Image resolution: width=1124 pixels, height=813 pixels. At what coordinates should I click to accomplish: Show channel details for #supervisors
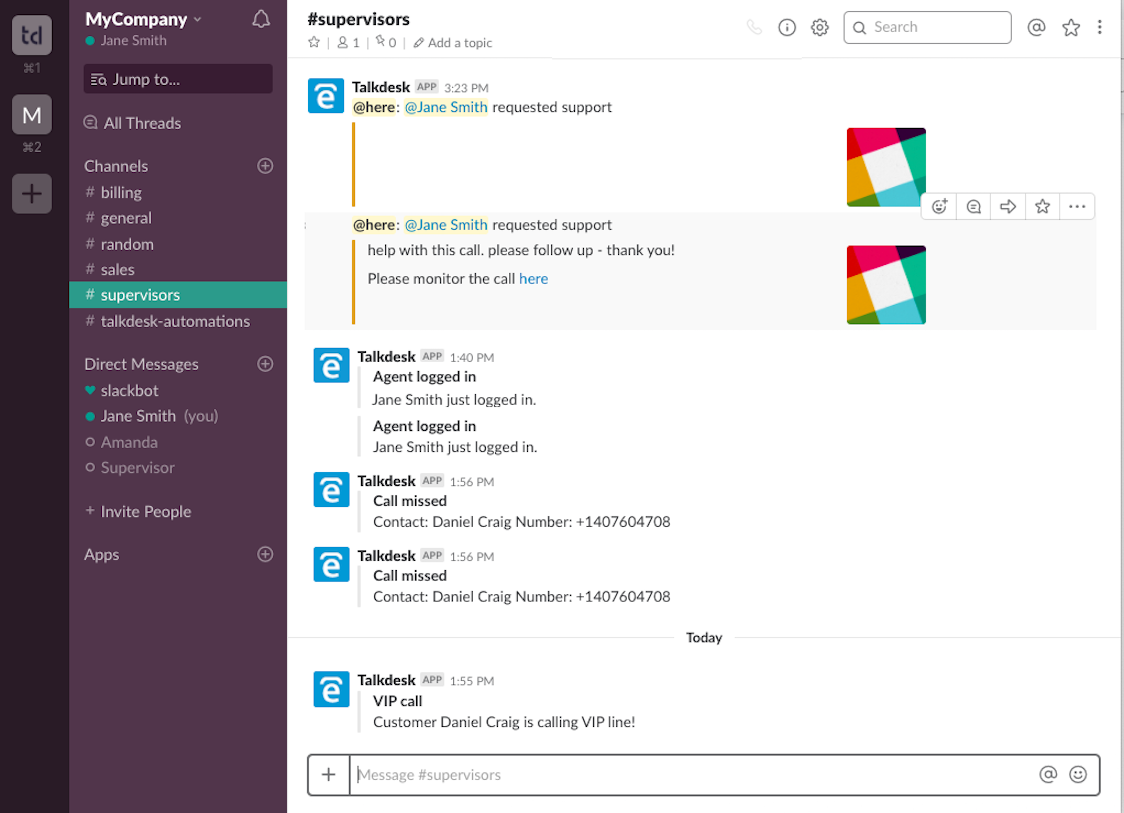point(787,27)
